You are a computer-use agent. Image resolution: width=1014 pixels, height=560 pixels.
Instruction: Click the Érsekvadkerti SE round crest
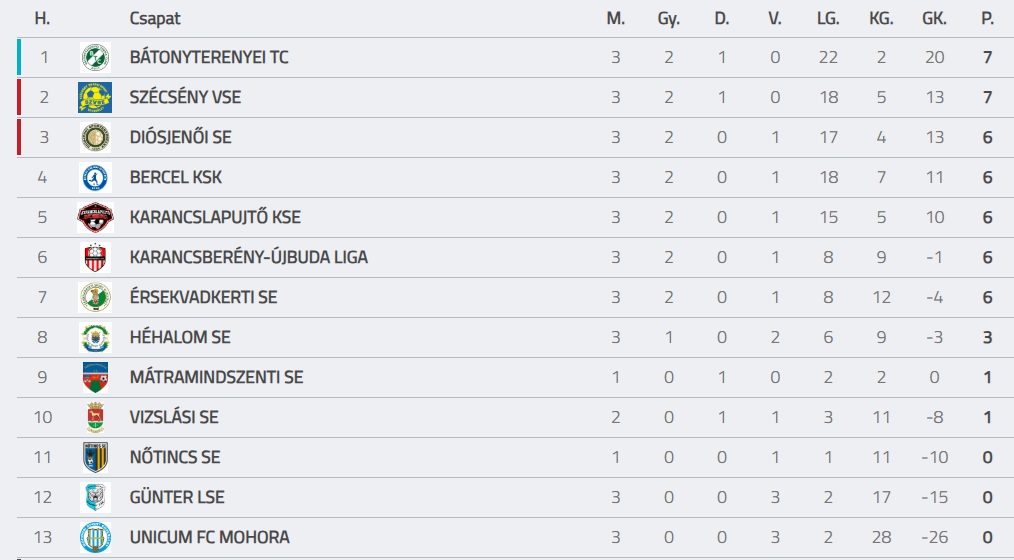pyautogui.click(x=95, y=297)
